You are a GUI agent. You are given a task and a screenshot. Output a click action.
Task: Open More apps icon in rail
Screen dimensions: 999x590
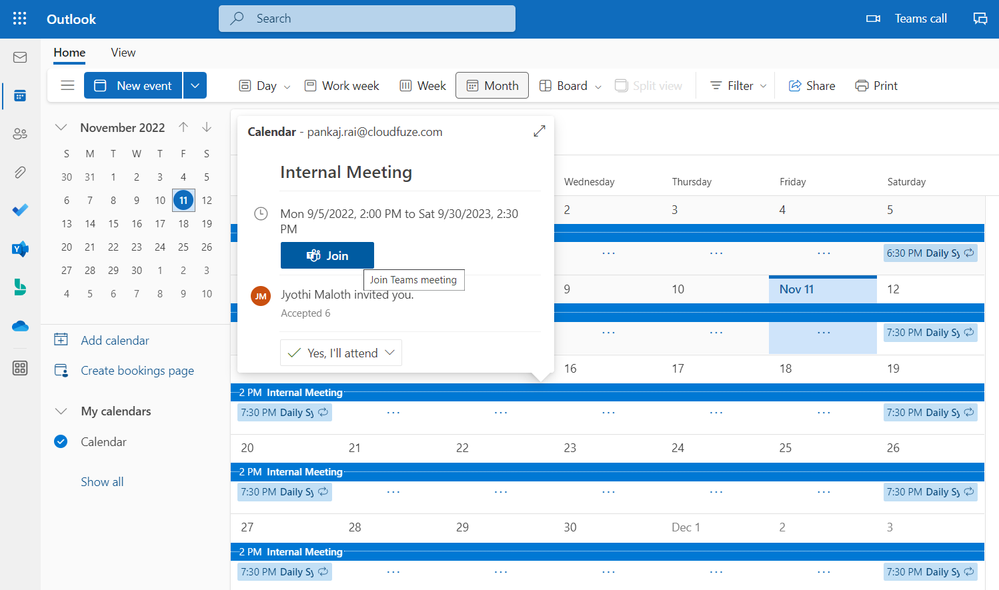click(x=20, y=368)
